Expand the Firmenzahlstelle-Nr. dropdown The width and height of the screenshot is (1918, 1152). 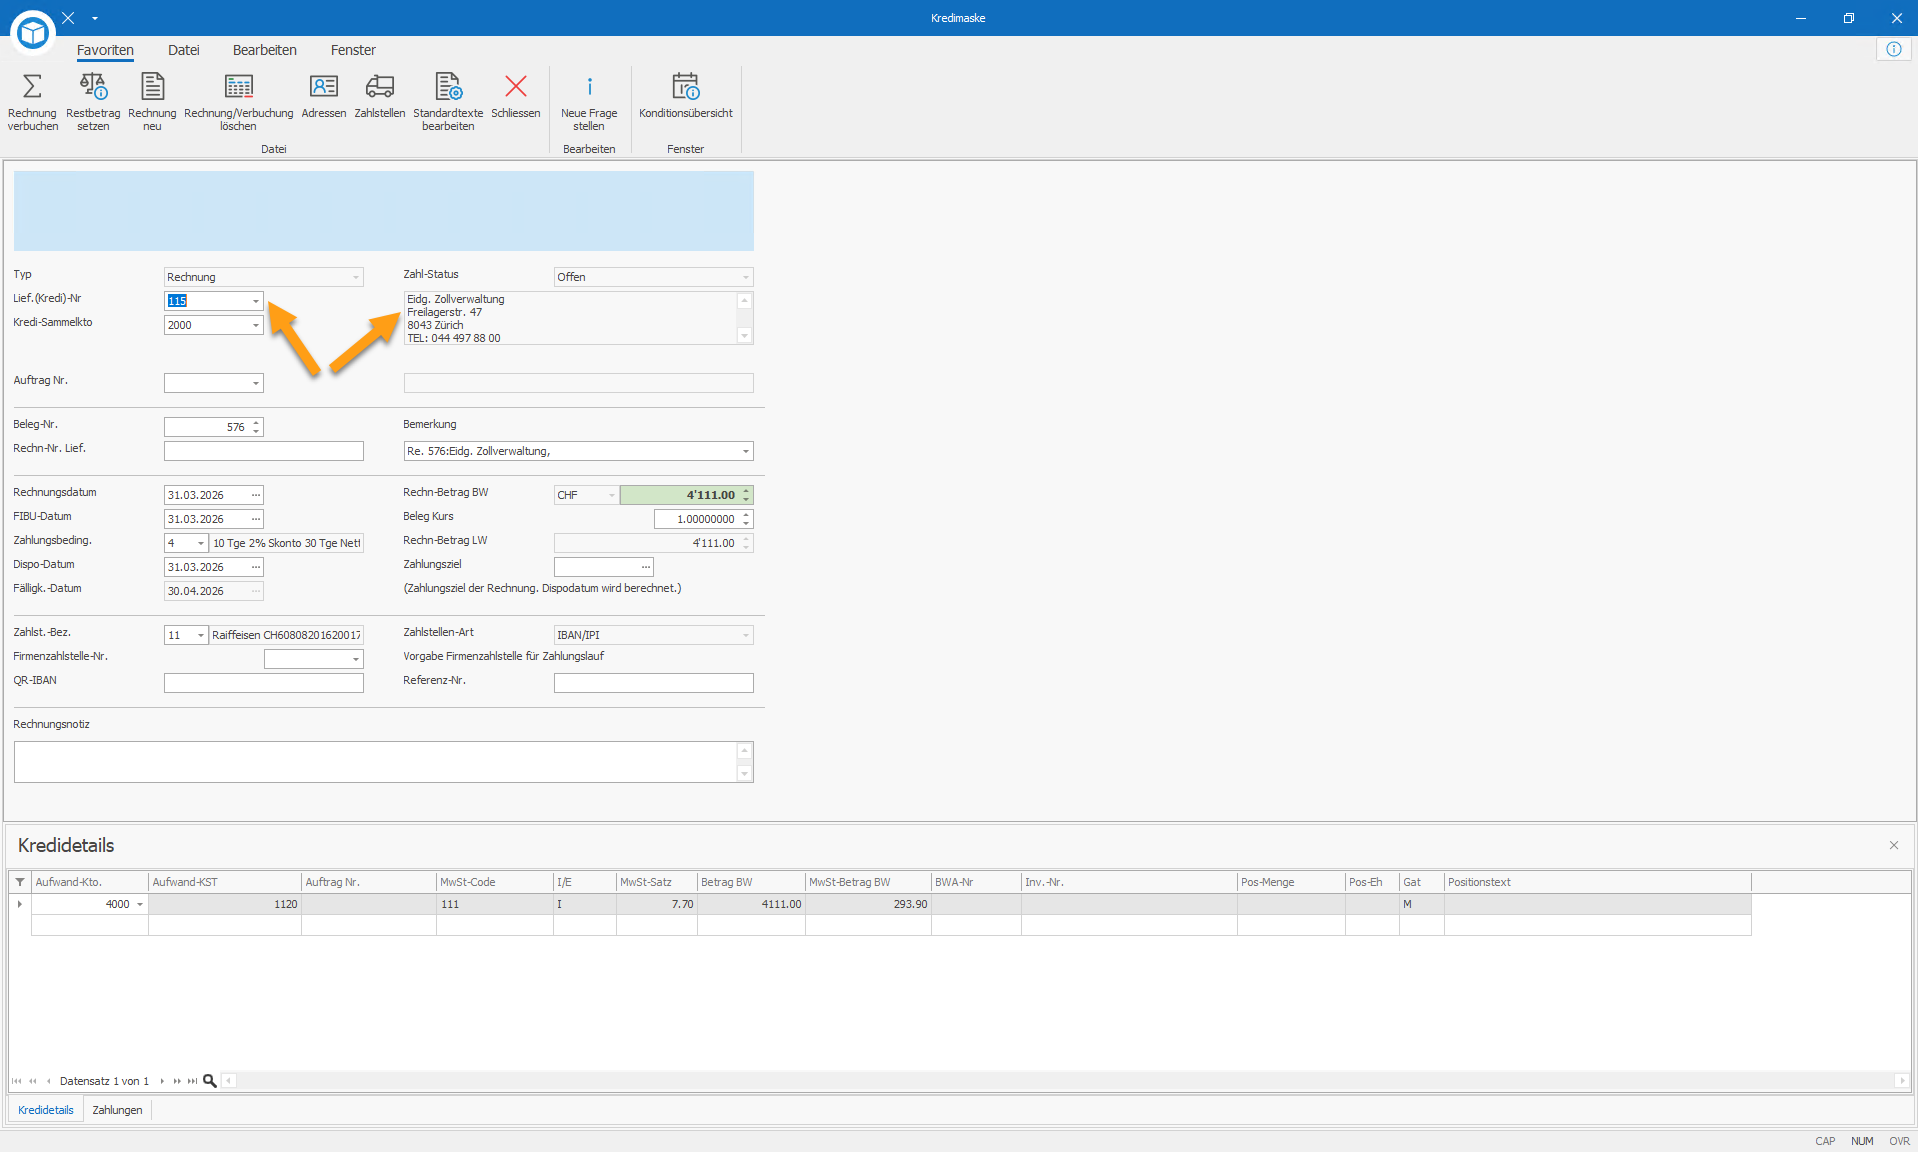click(355, 659)
